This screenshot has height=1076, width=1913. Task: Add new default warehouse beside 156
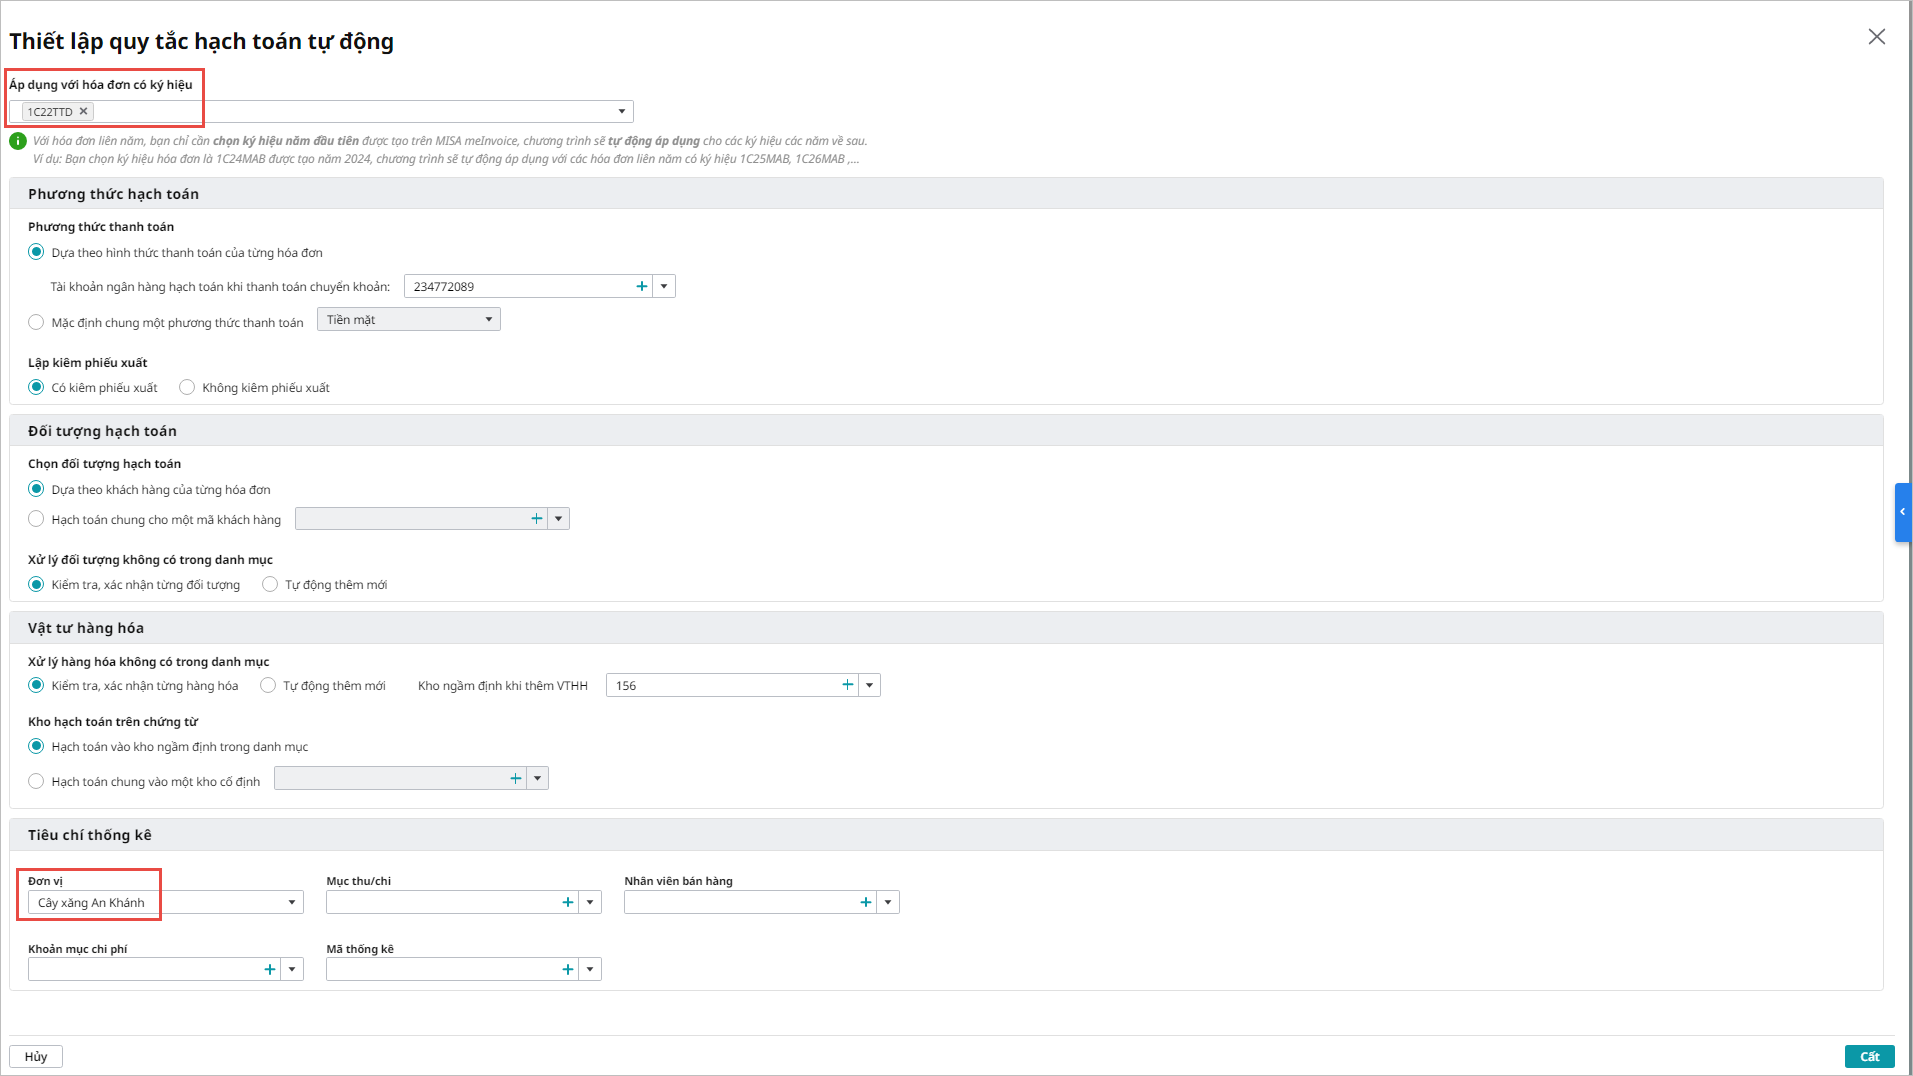point(848,685)
